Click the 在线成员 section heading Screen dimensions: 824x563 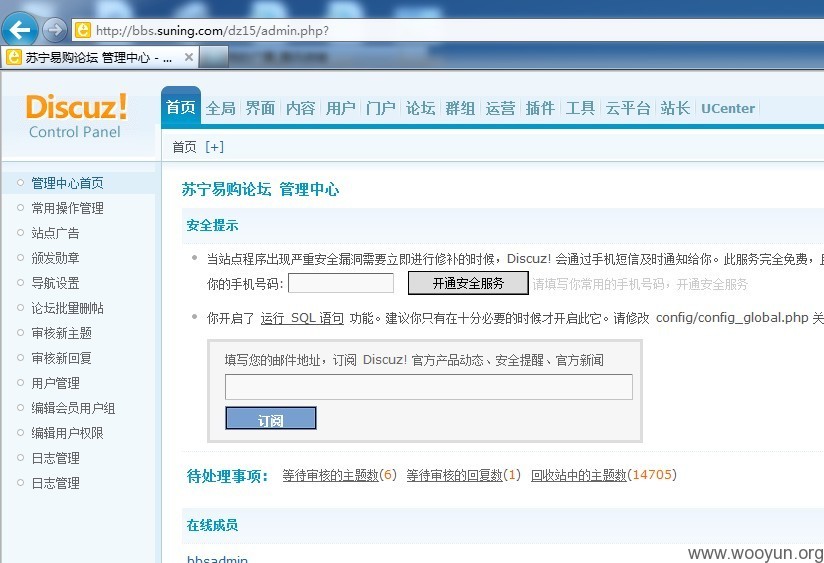[x=212, y=525]
